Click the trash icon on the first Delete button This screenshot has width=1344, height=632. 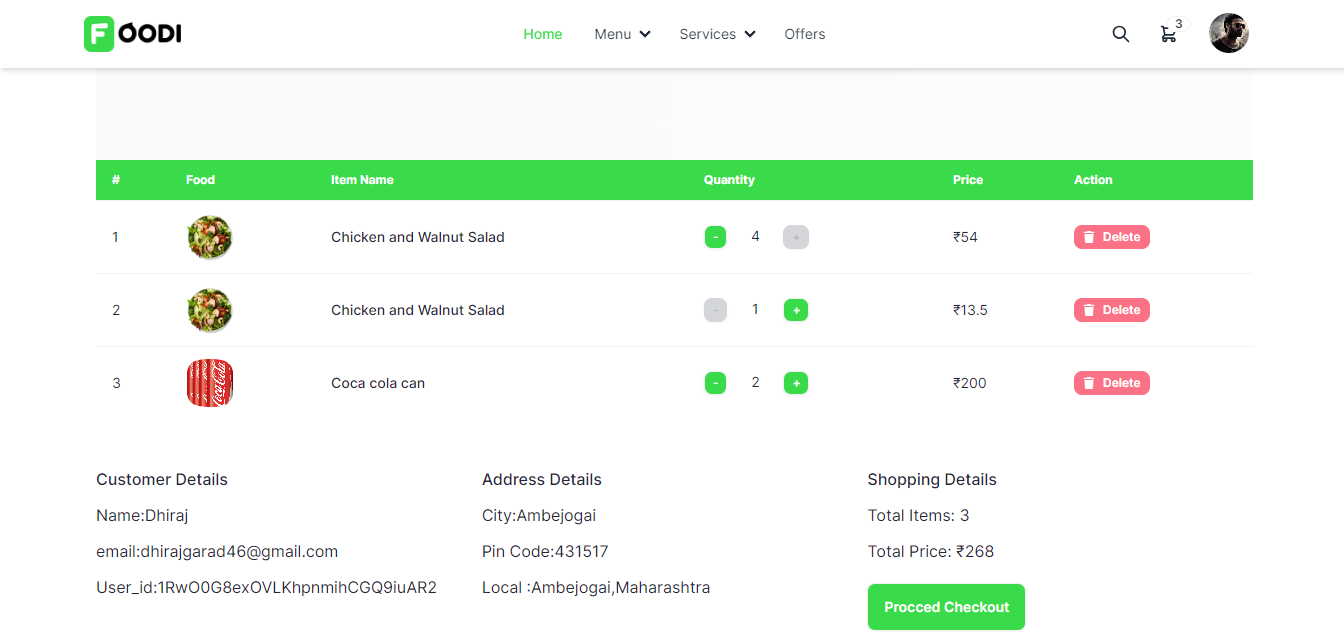[x=1090, y=237]
